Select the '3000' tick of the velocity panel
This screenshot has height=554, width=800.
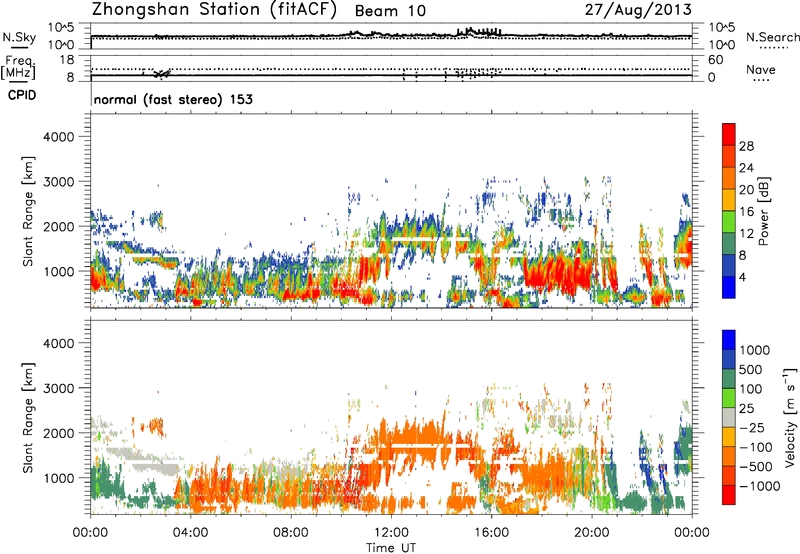[x=59, y=388]
